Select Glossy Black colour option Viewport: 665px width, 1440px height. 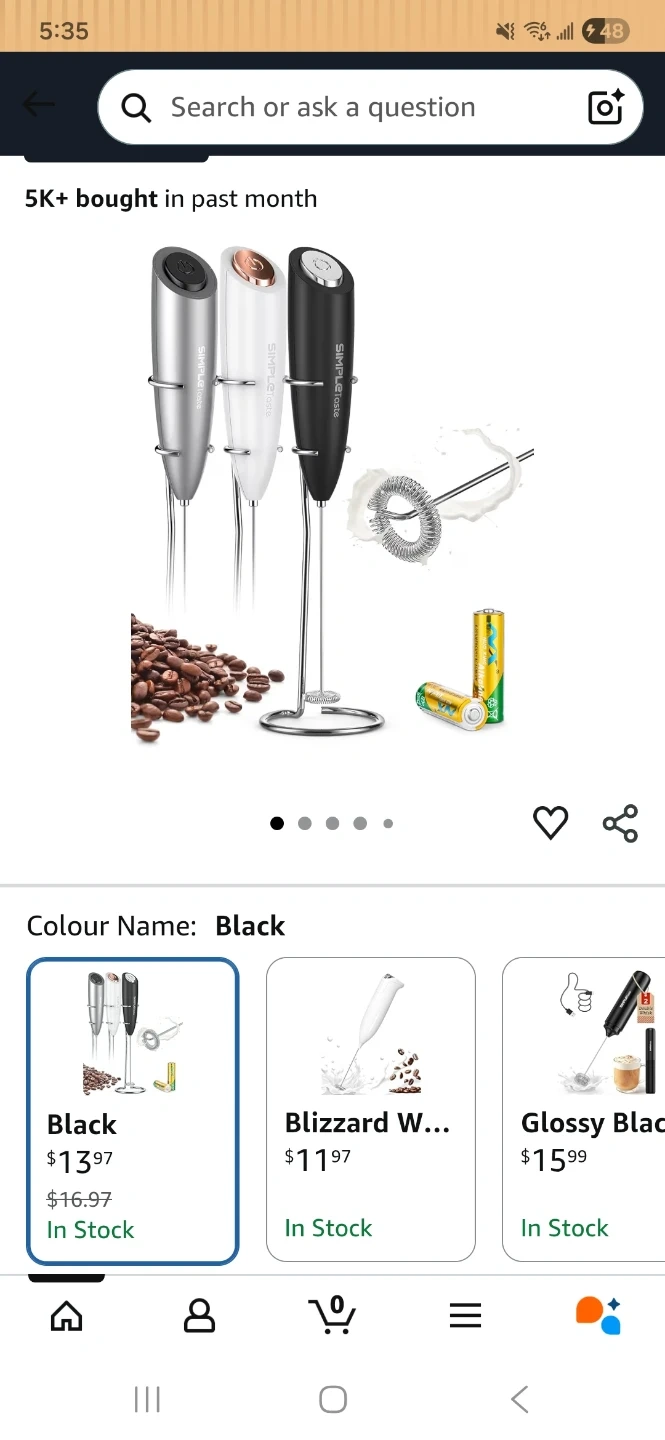click(583, 1109)
